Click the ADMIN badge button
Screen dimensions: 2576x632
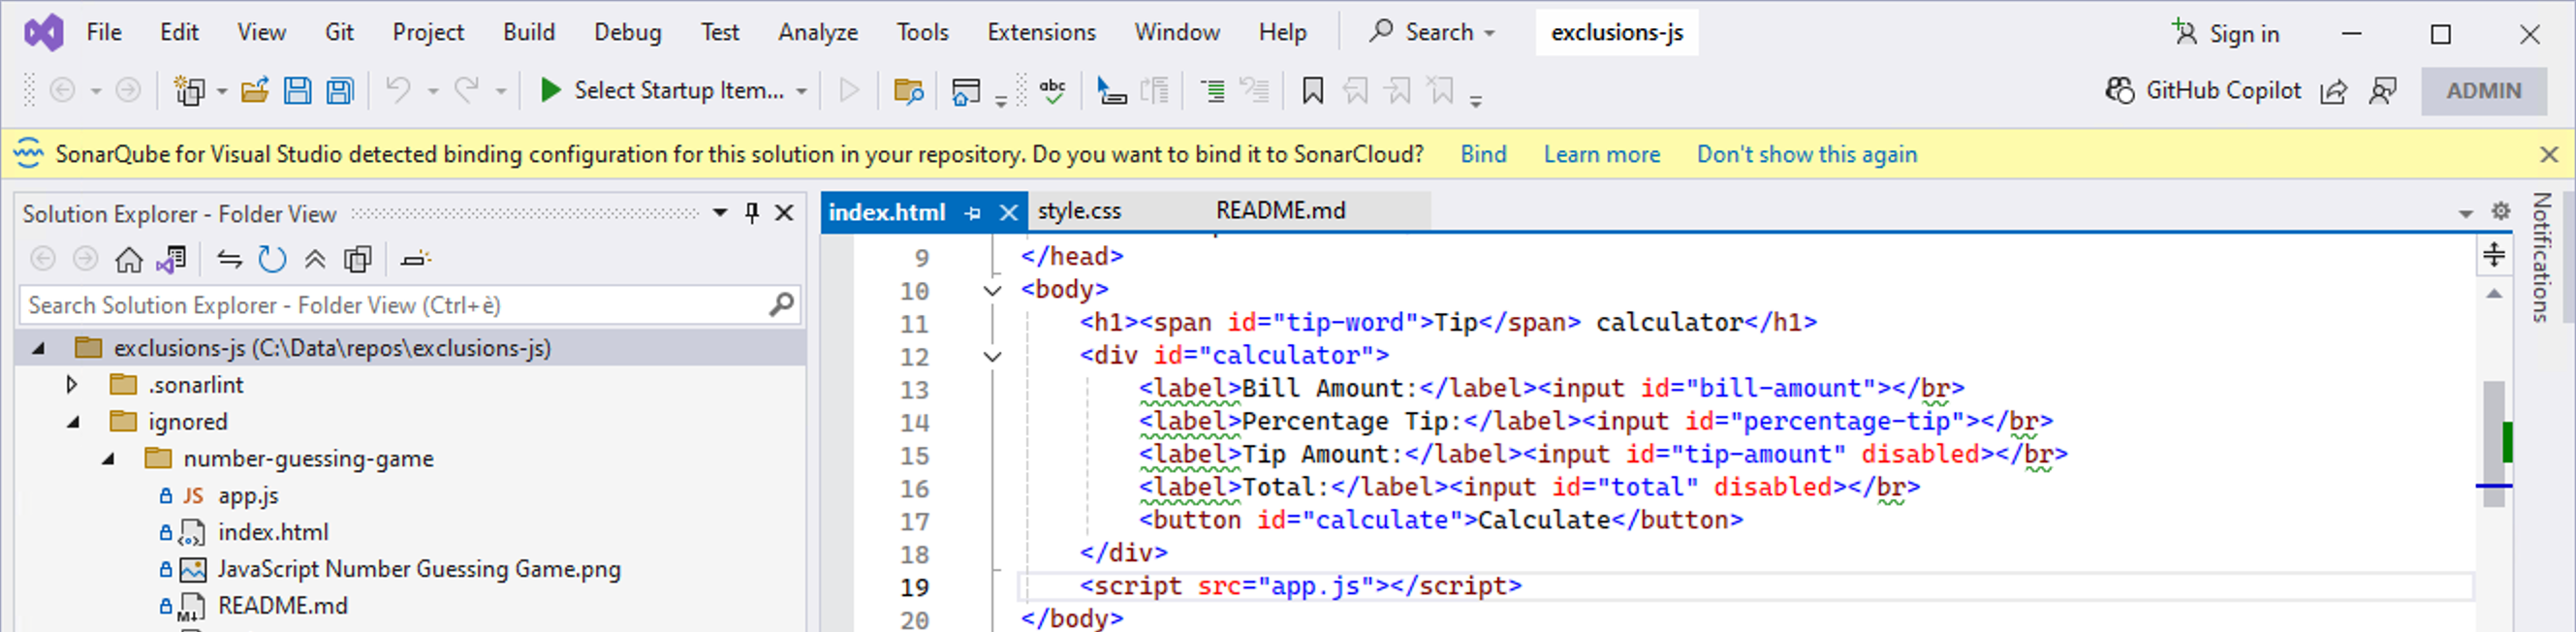[2483, 91]
